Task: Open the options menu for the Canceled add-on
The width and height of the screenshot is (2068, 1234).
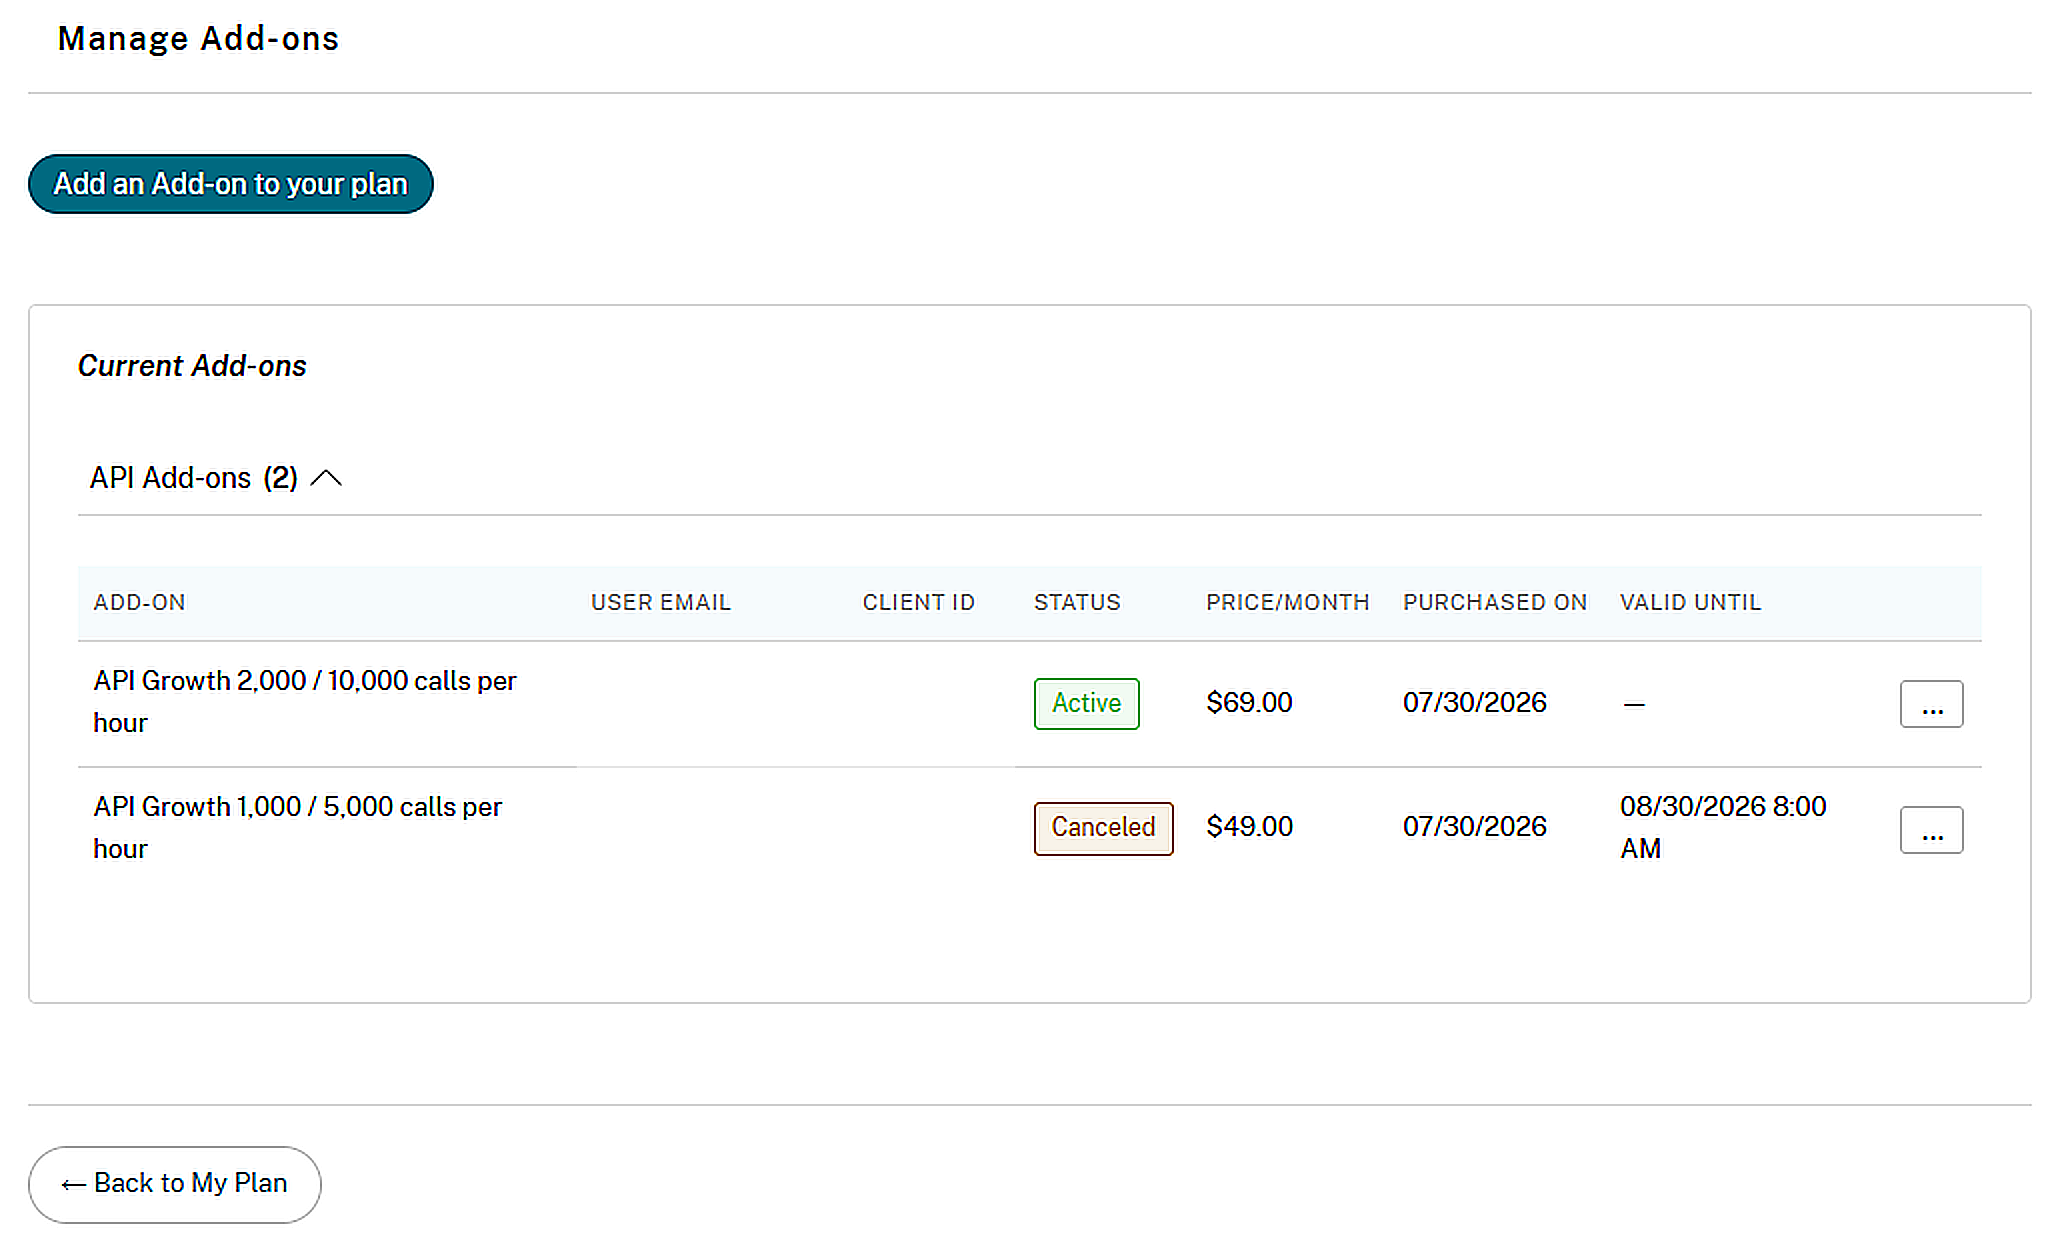Action: coord(1931,830)
